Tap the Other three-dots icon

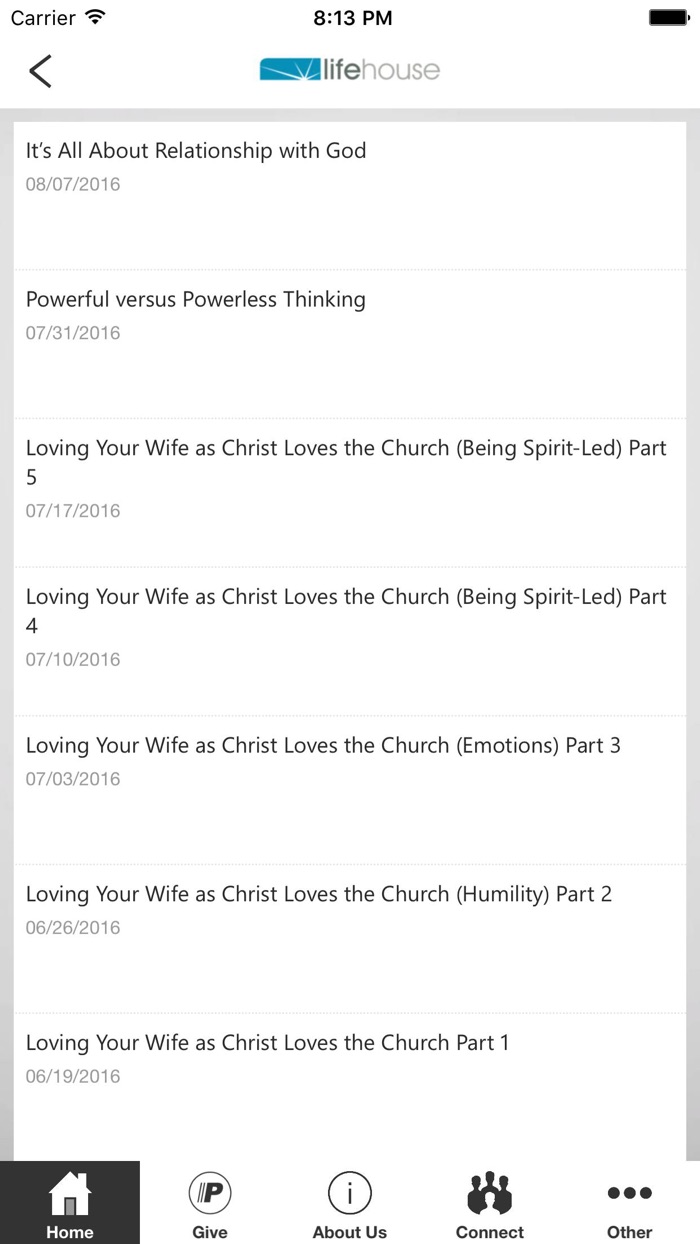pyautogui.click(x=630, y=1192)
